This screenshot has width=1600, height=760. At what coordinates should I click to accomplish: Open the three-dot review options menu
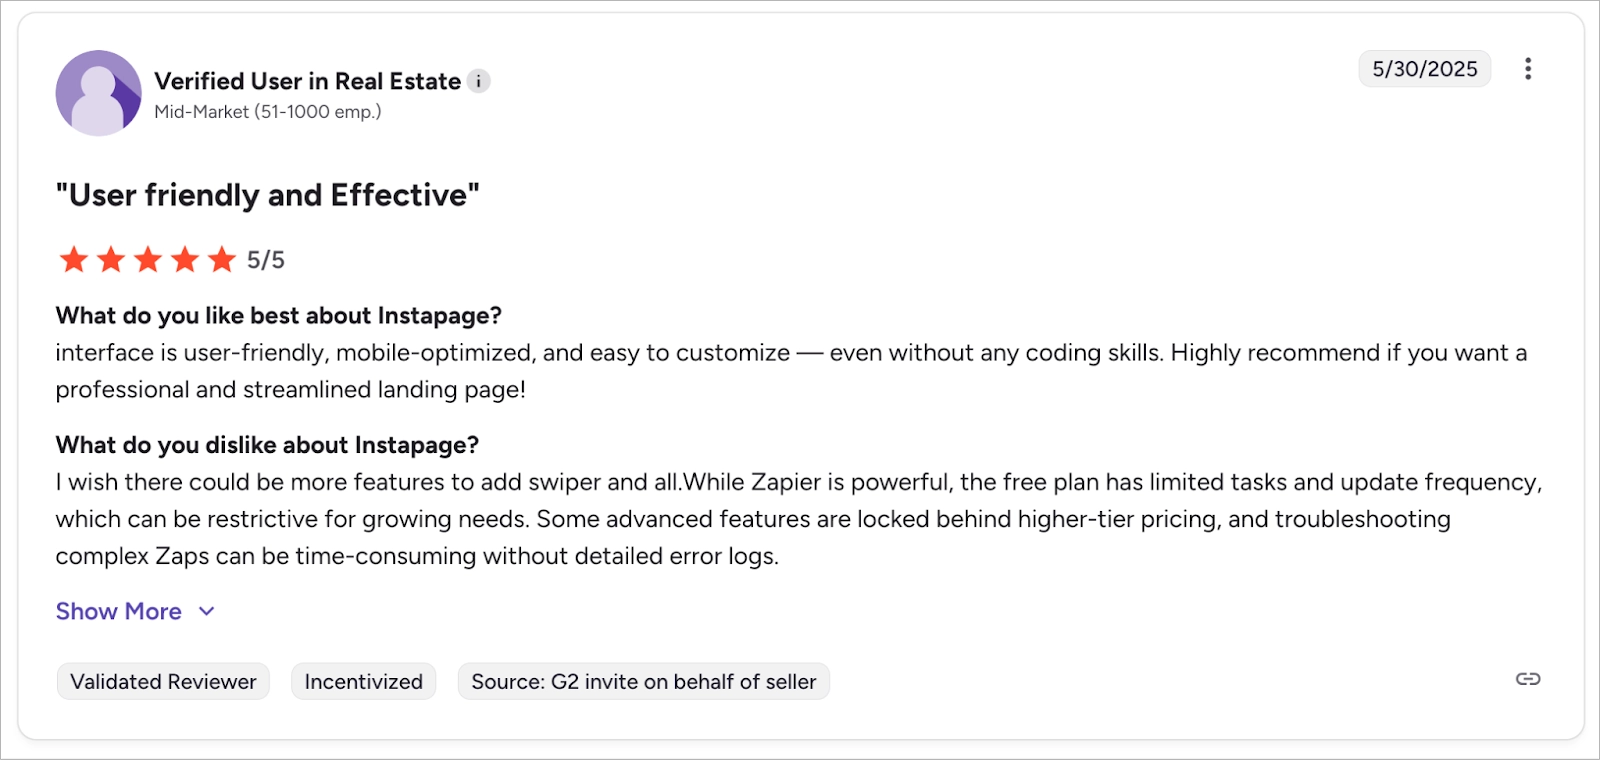[x=1527, y=69]
